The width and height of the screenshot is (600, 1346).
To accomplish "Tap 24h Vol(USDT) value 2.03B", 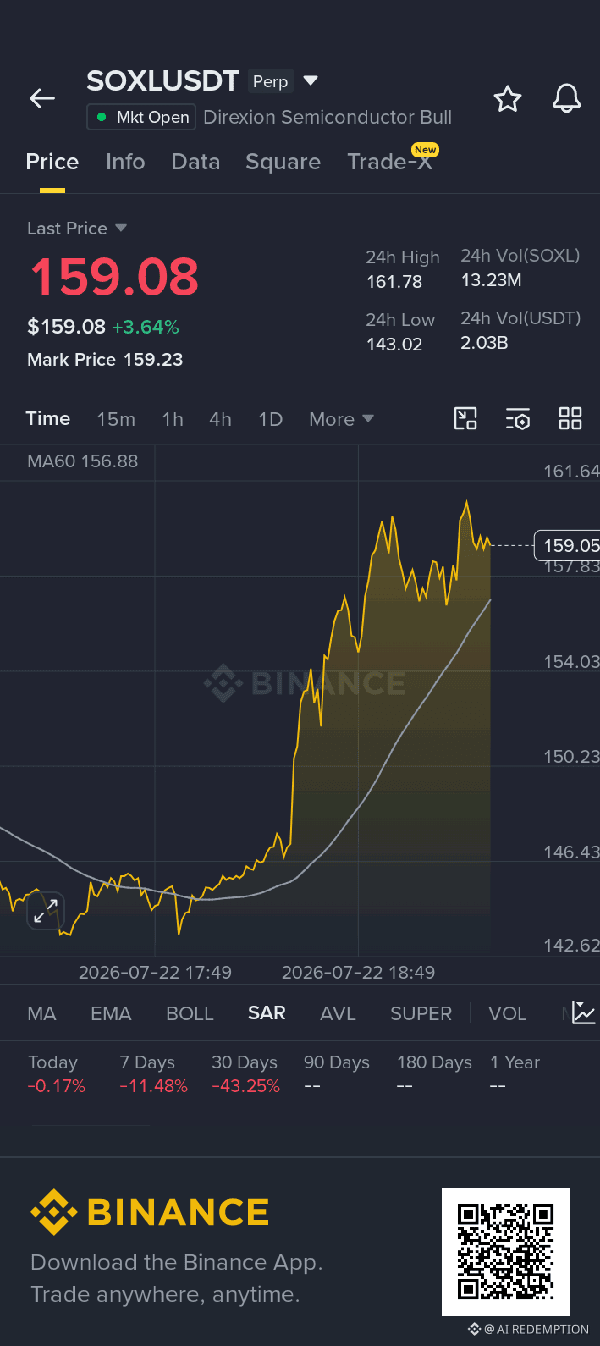I will 484,343.
